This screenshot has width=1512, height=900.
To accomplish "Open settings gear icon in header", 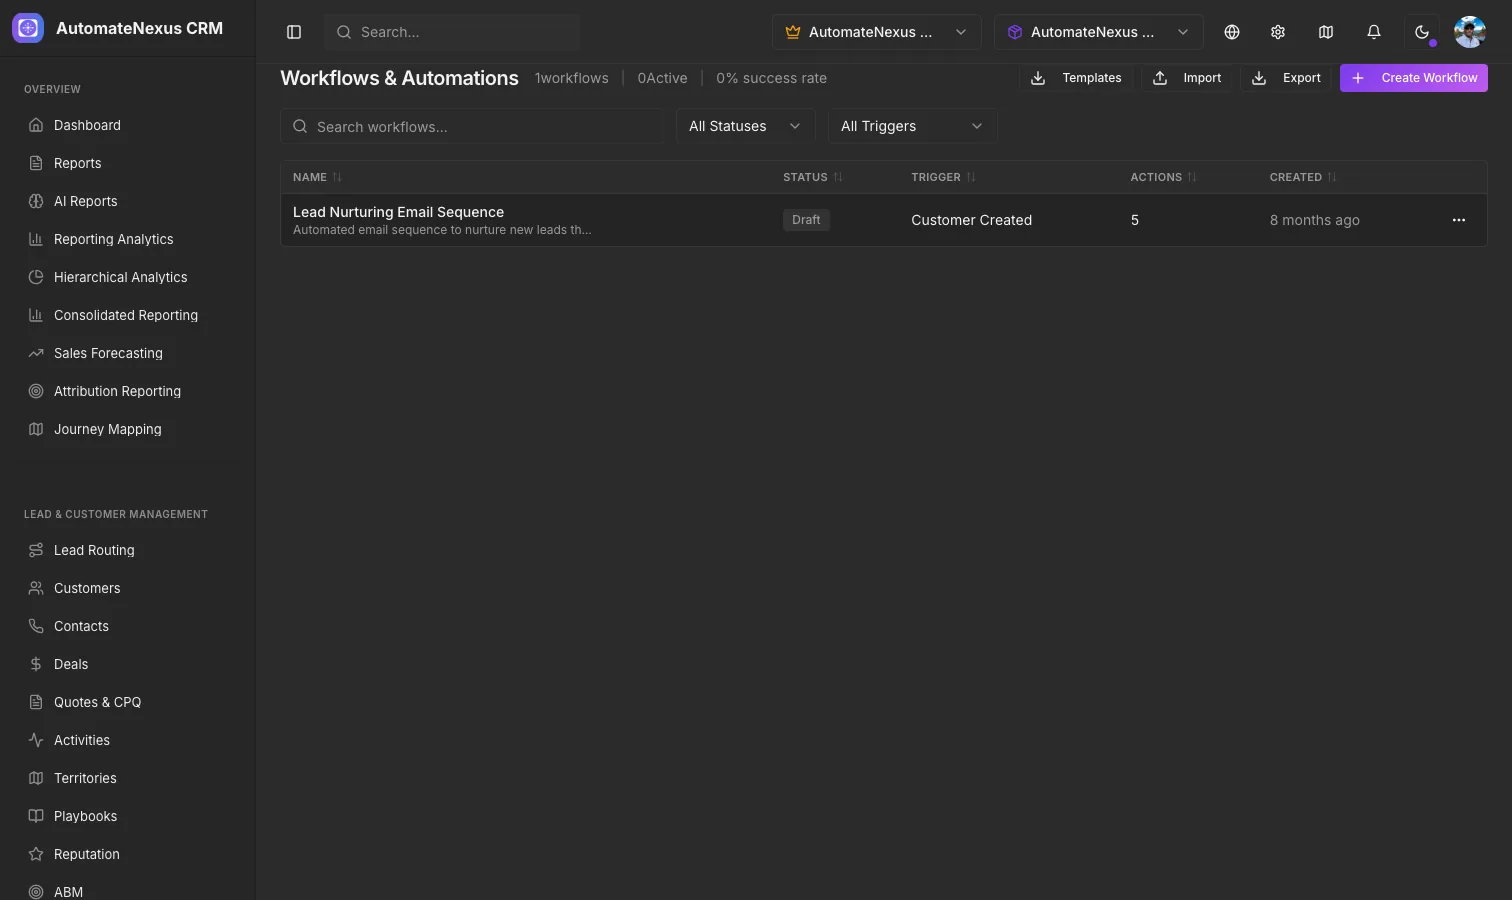I will pos(1278,32).
